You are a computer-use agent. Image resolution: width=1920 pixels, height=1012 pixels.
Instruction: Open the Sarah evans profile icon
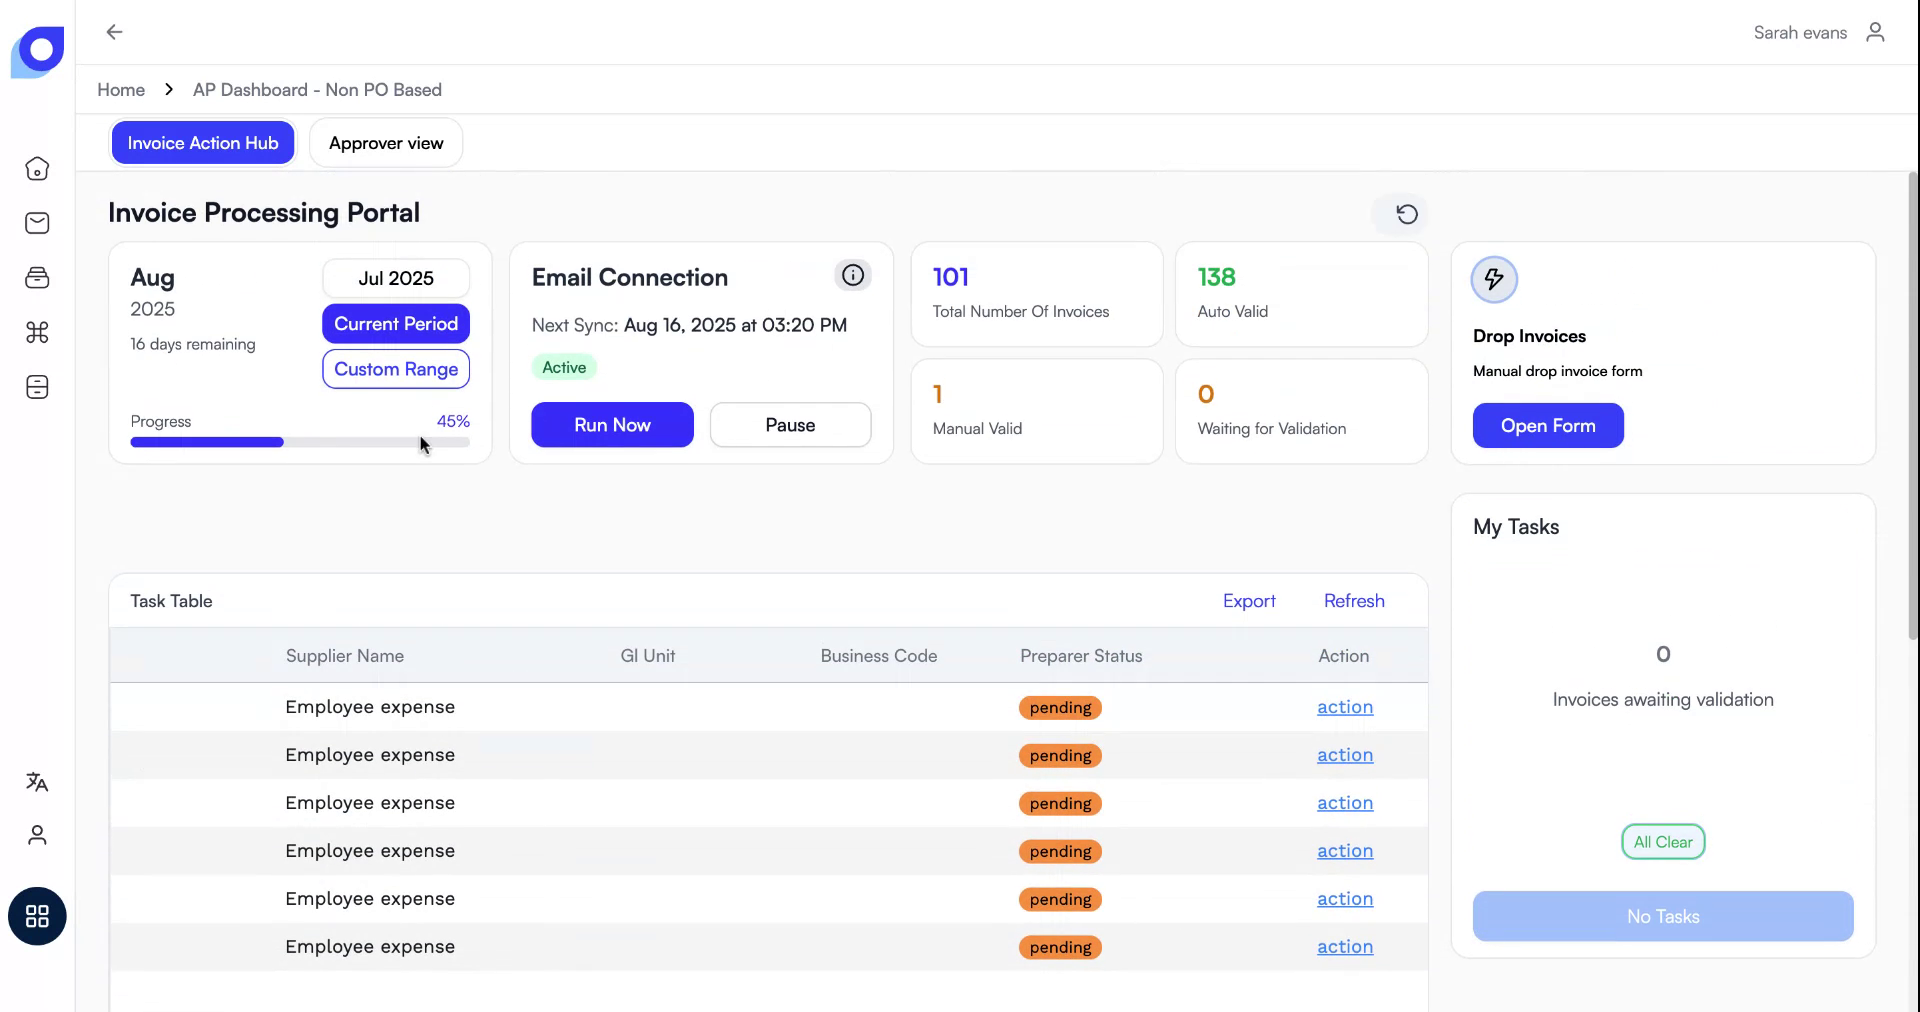click(1876, 32)
